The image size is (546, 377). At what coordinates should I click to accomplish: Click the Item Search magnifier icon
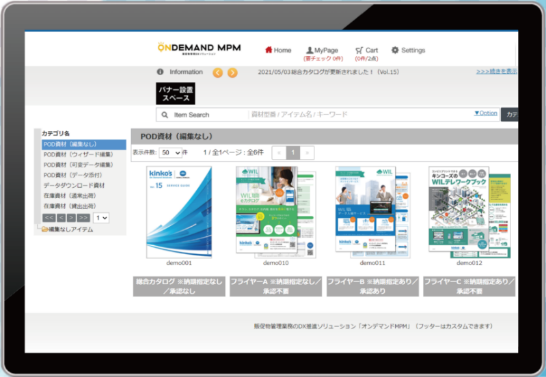click(165, 115)
